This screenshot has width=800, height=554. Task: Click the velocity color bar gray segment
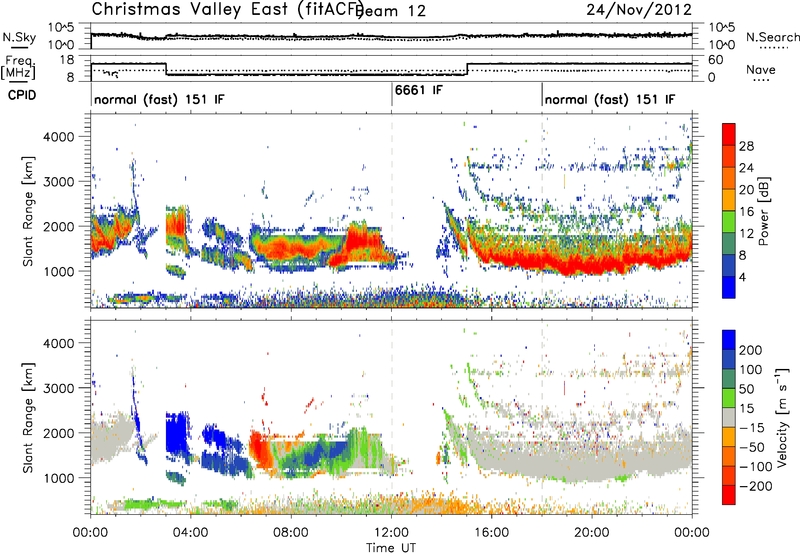click(729, 417)
